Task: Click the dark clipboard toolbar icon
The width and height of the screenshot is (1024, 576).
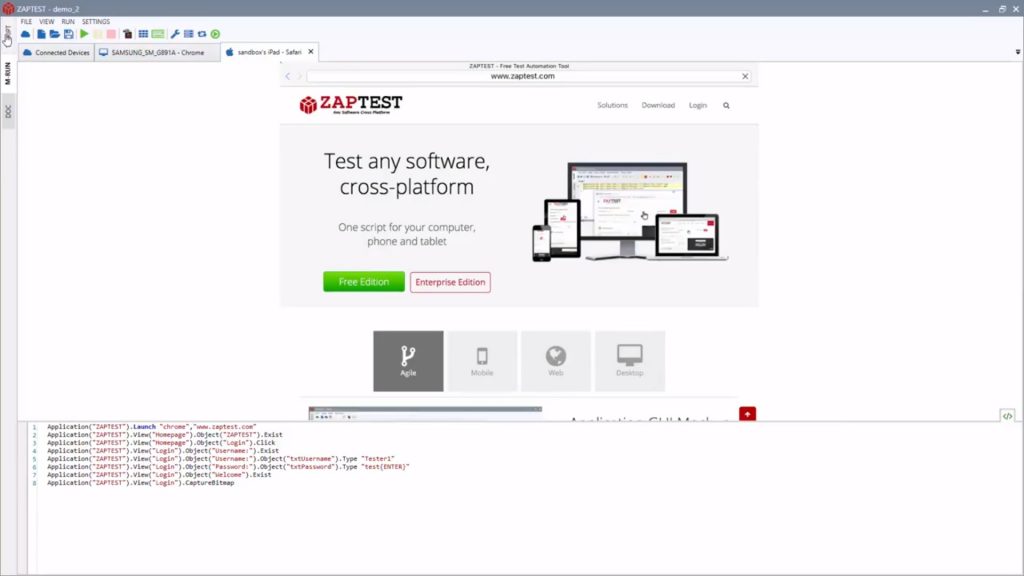Action: 127,34
